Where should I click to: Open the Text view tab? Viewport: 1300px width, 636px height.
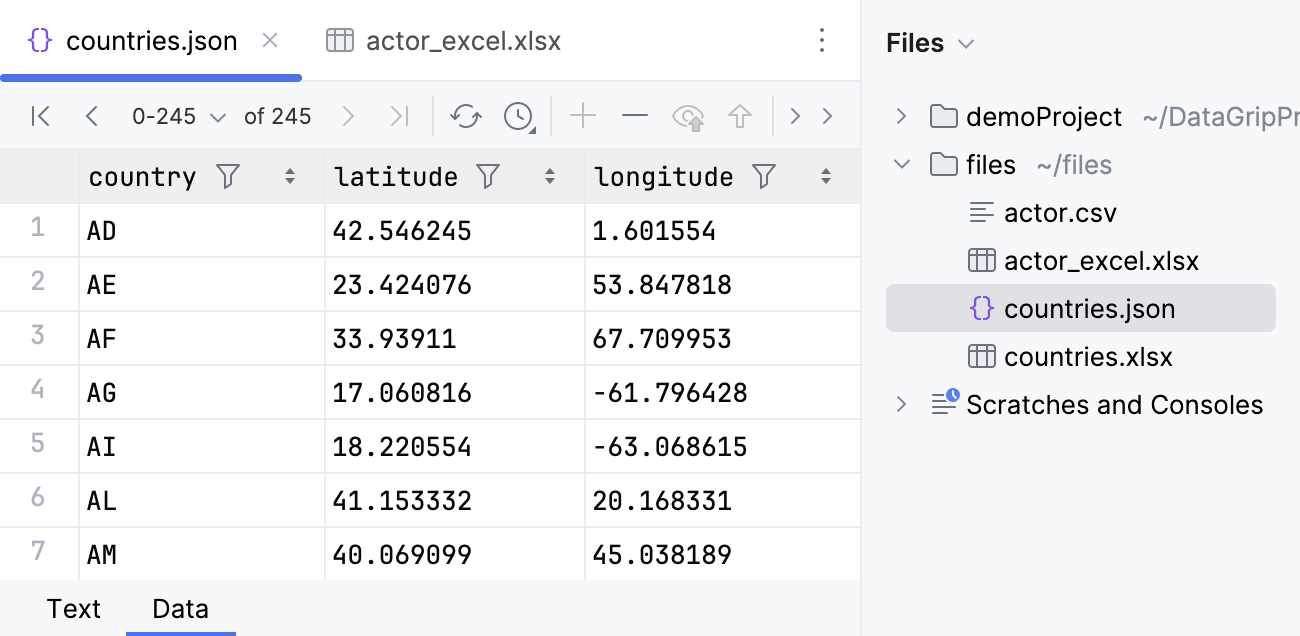pyautogui.click(x=74, y=608)
